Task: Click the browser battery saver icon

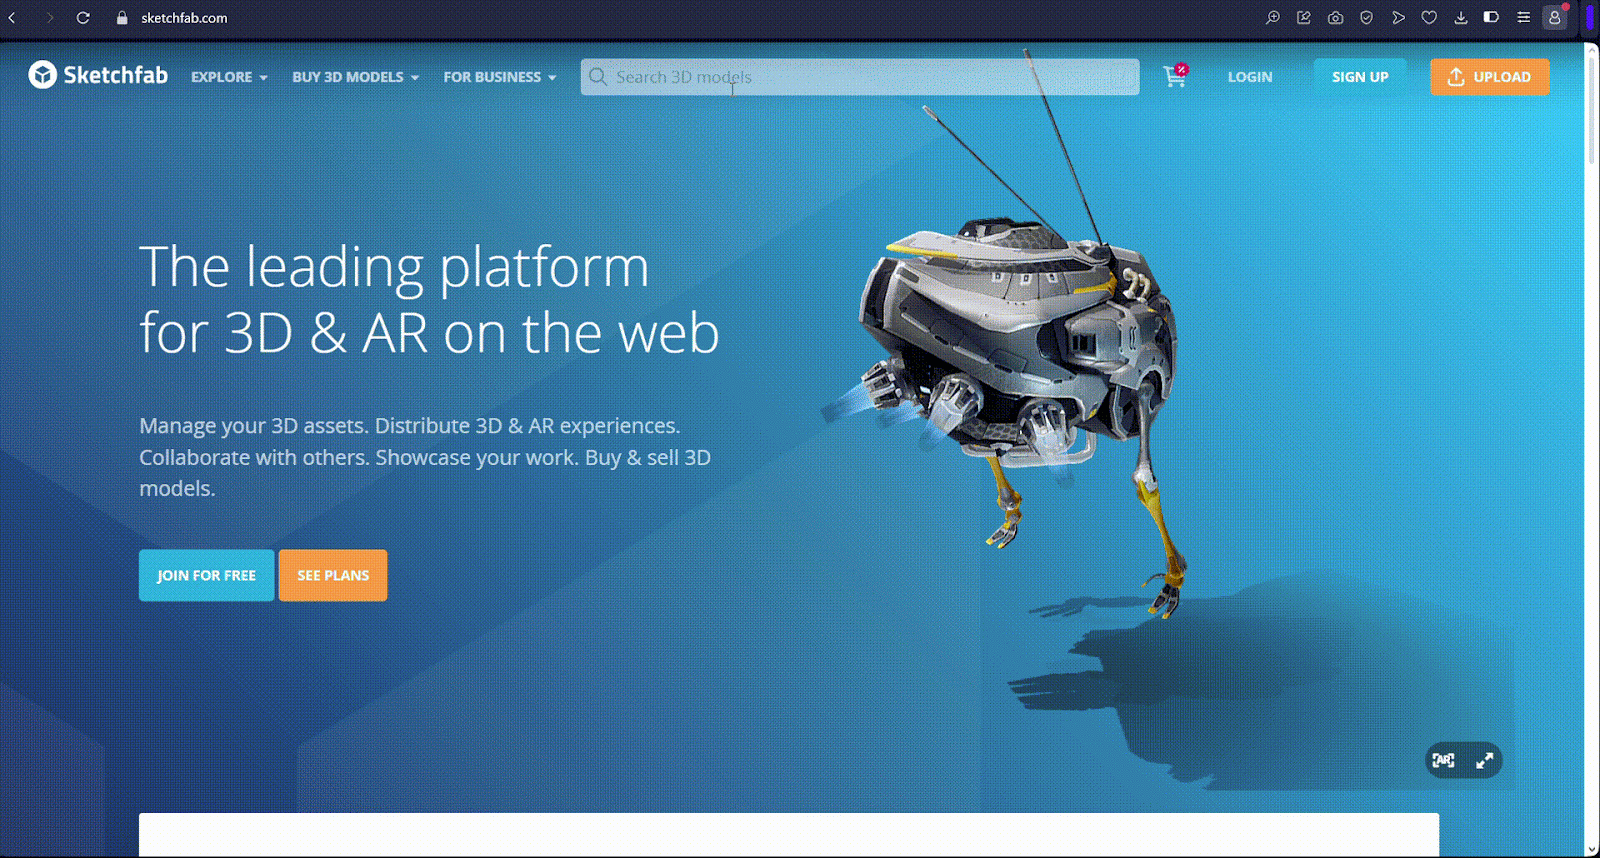Action: (x=1491, y=17)
